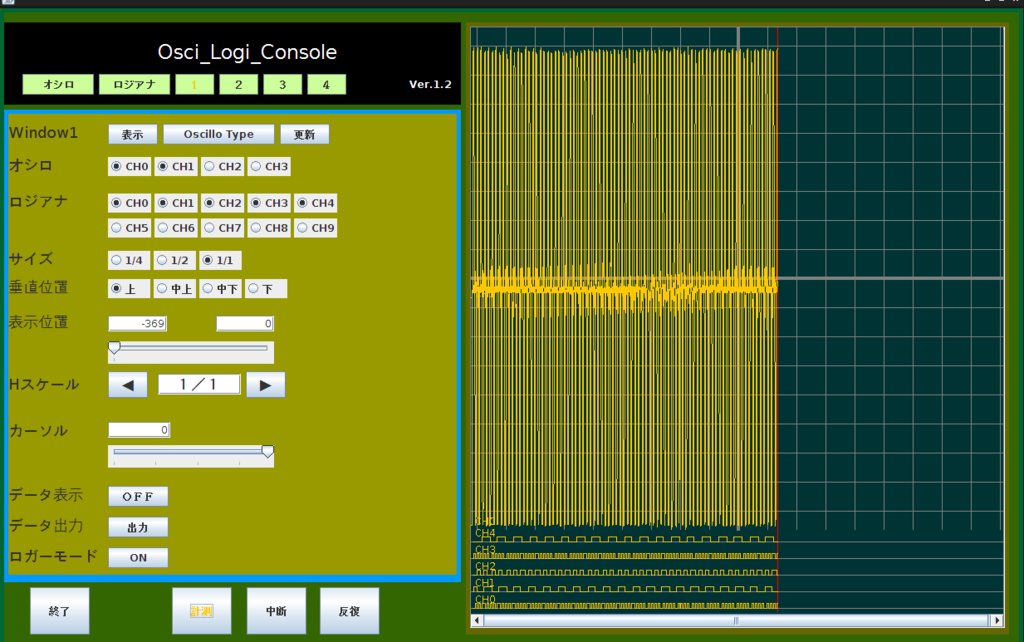Select Oscillo CH0 radio button

tap(129, 167)
